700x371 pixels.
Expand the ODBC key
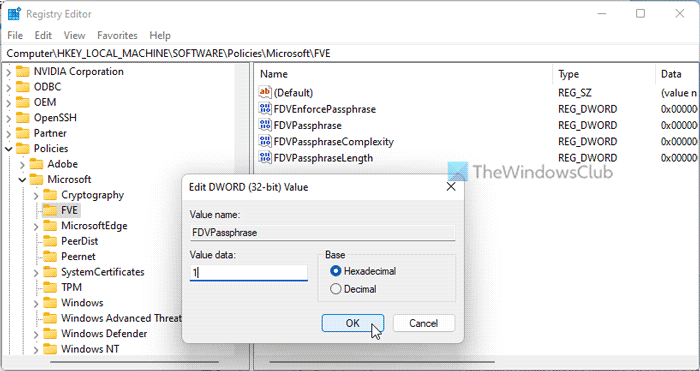coord(8,88)
